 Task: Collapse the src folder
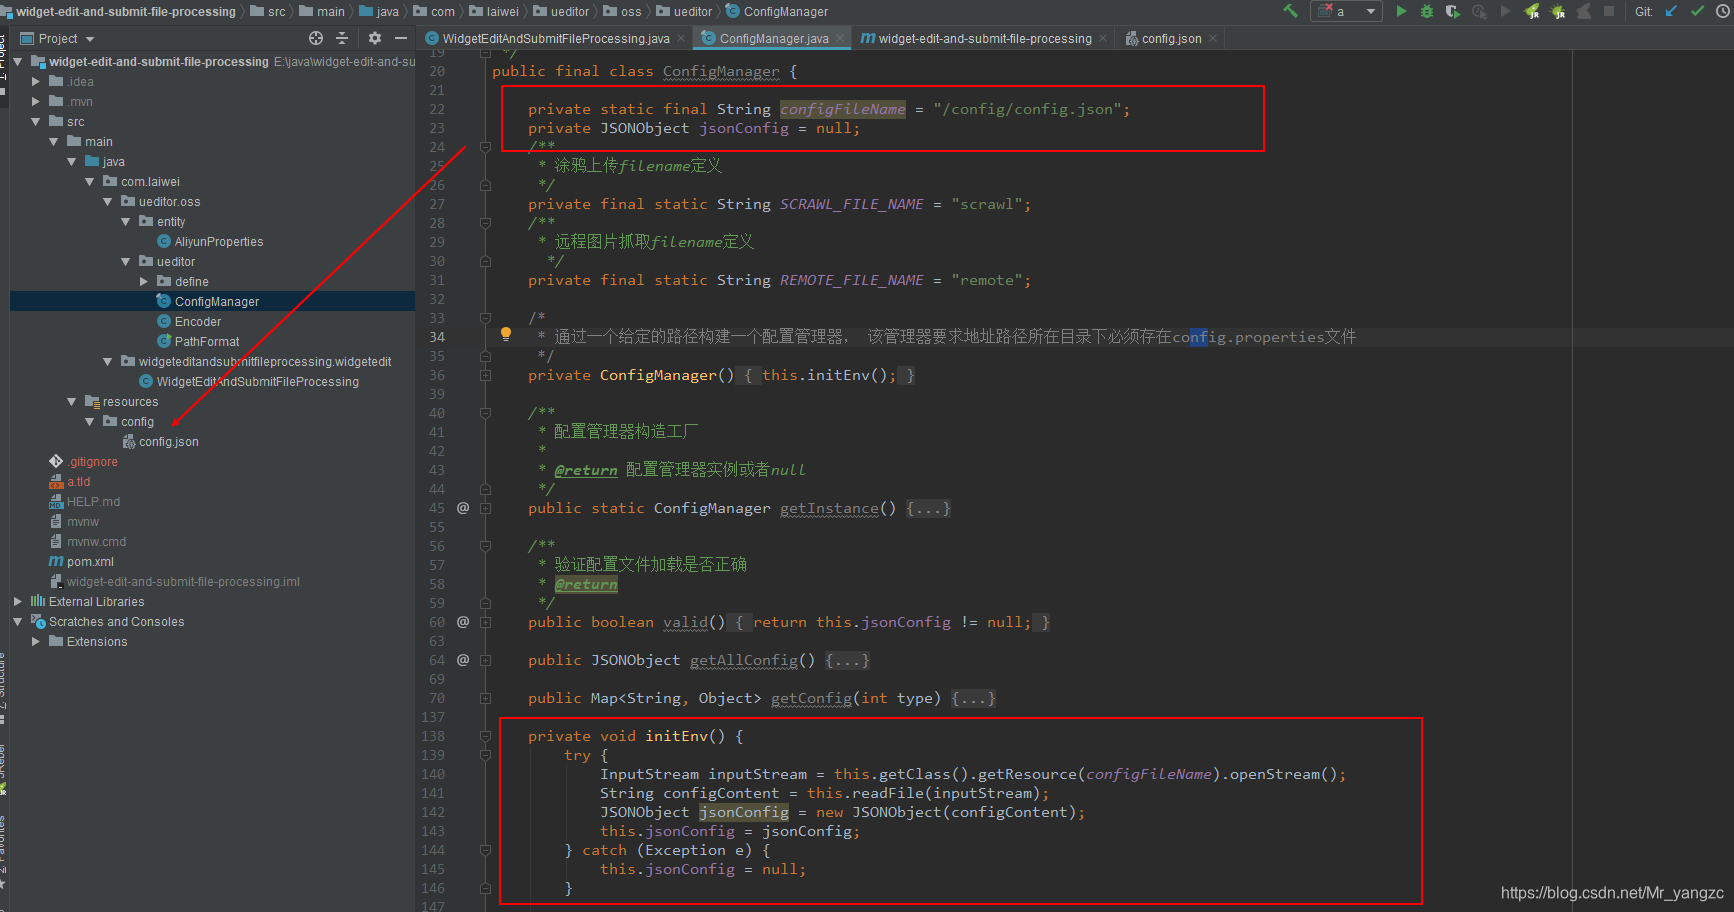click(x=36, y=121)
